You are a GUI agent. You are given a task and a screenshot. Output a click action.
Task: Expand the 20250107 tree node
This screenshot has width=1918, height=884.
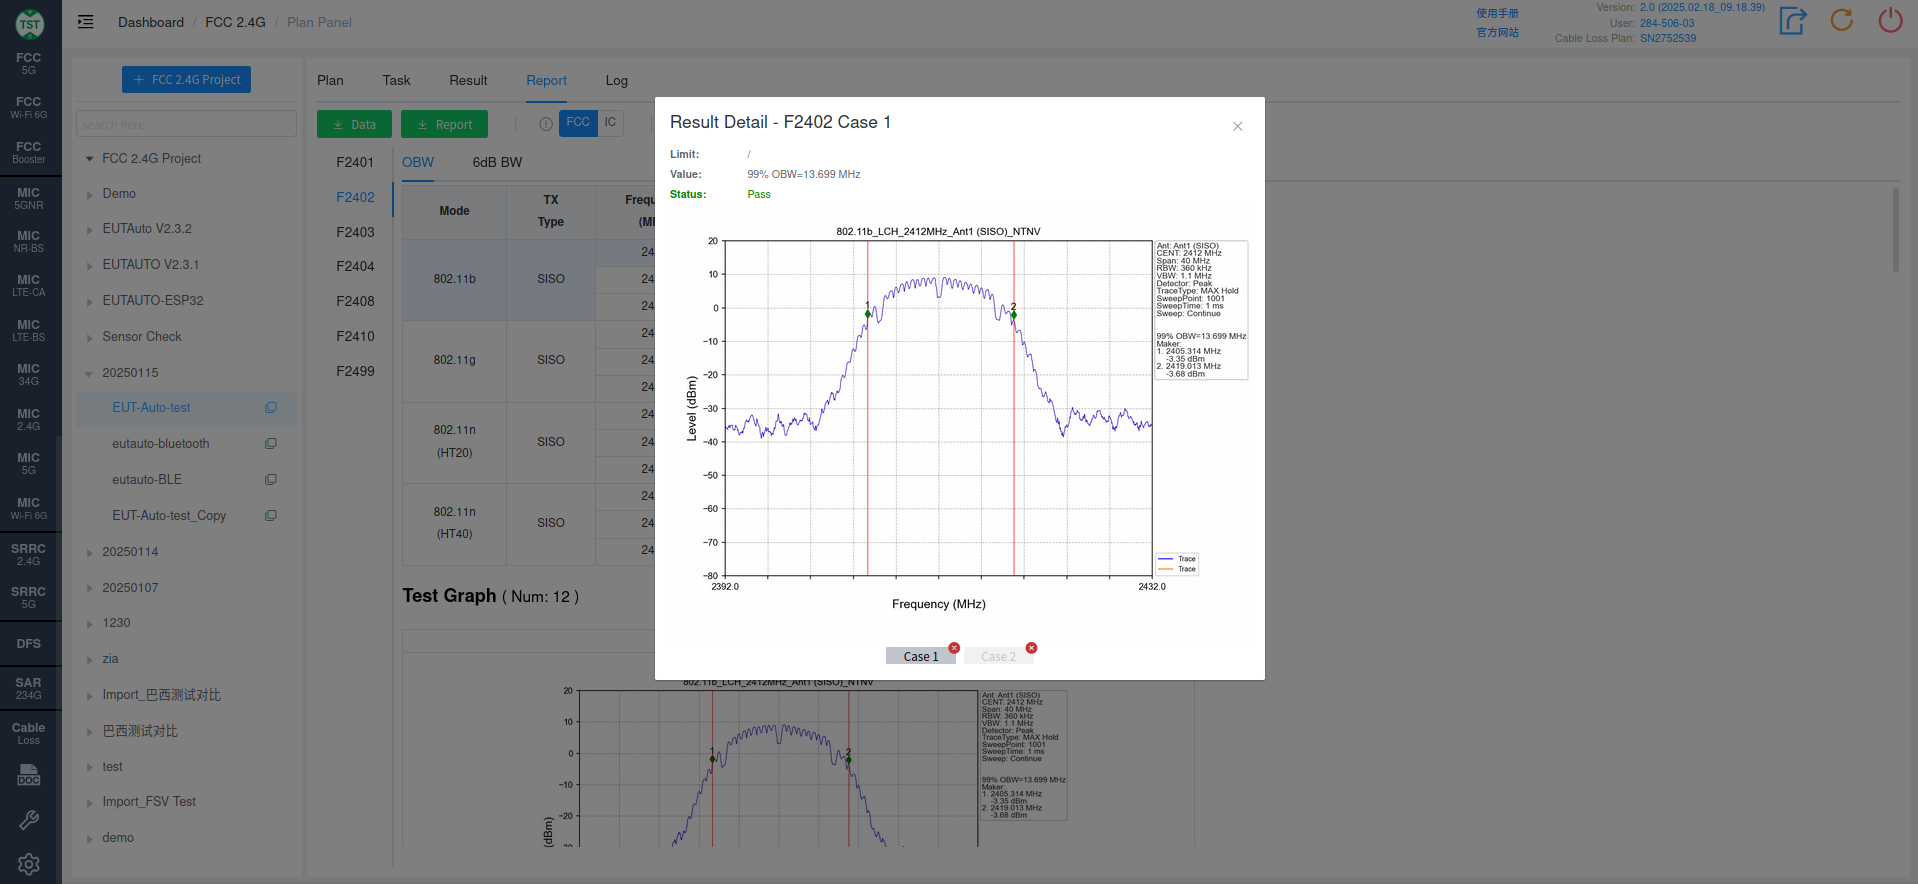click(x=89, y=589)
